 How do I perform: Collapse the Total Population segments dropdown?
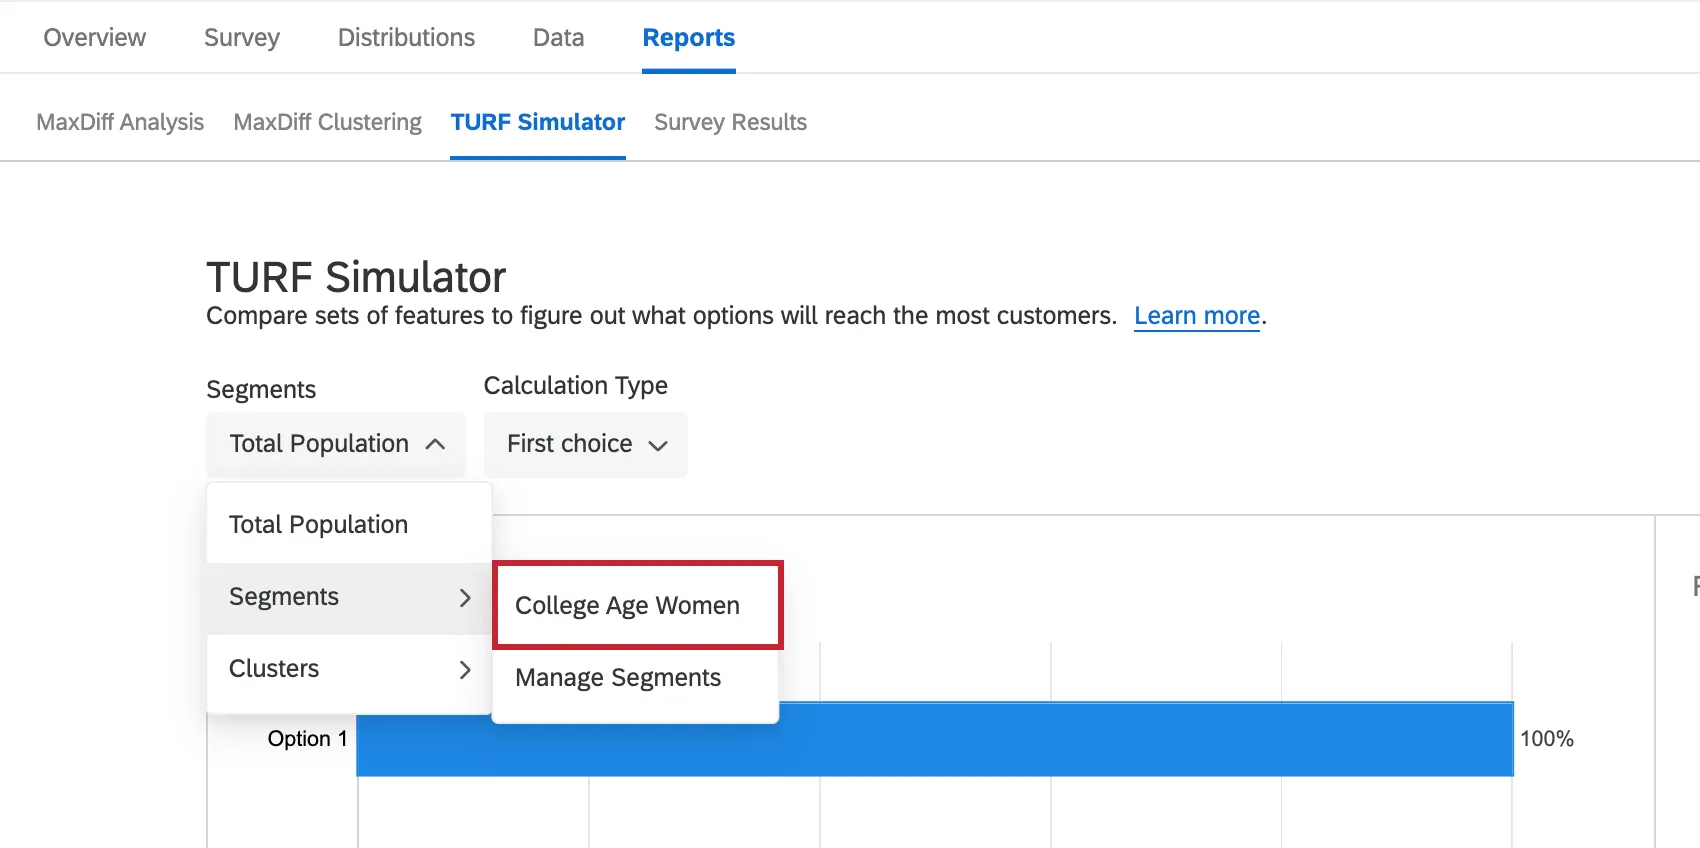tap(335, 444)
